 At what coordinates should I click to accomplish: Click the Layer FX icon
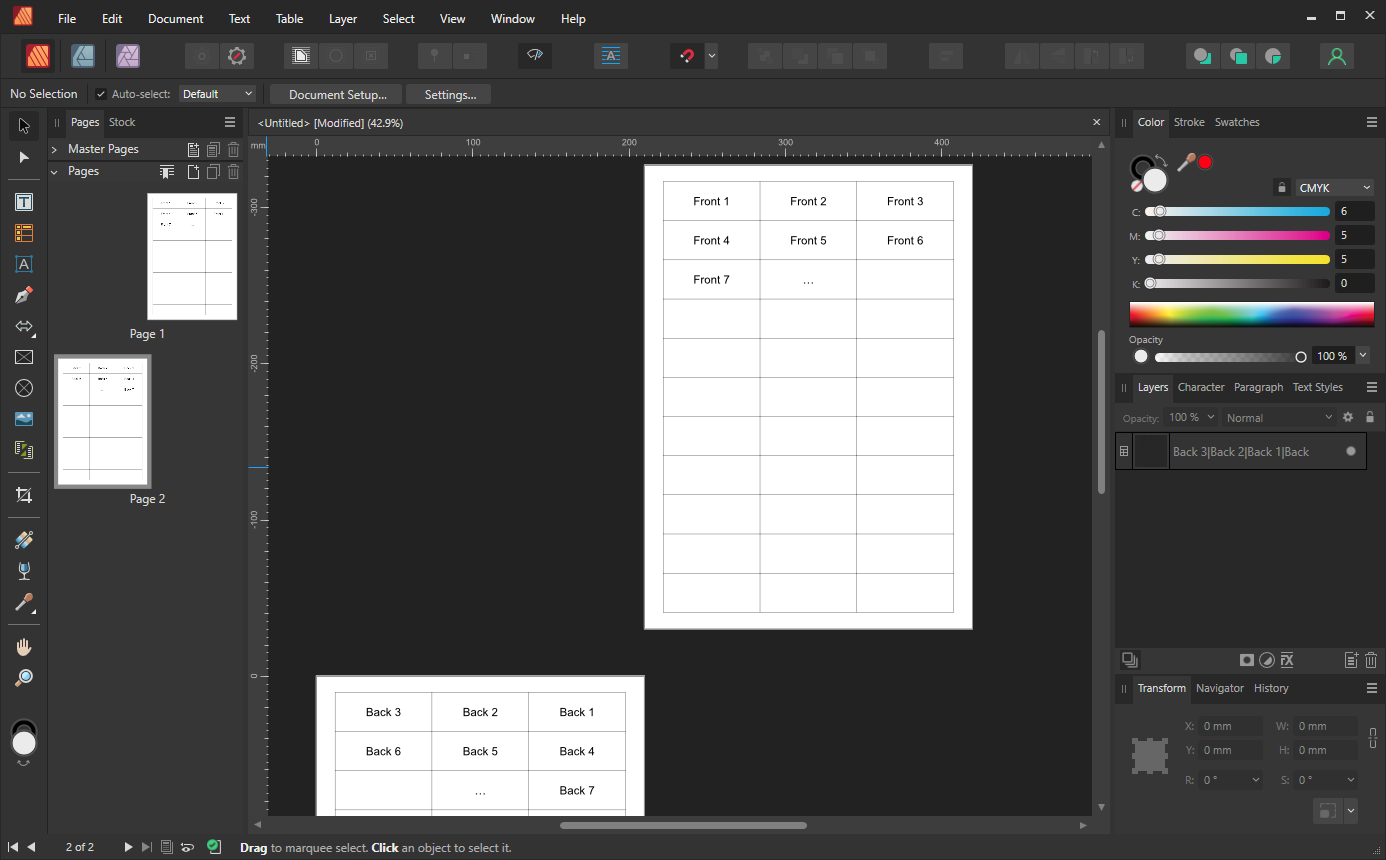(1287, 660)
